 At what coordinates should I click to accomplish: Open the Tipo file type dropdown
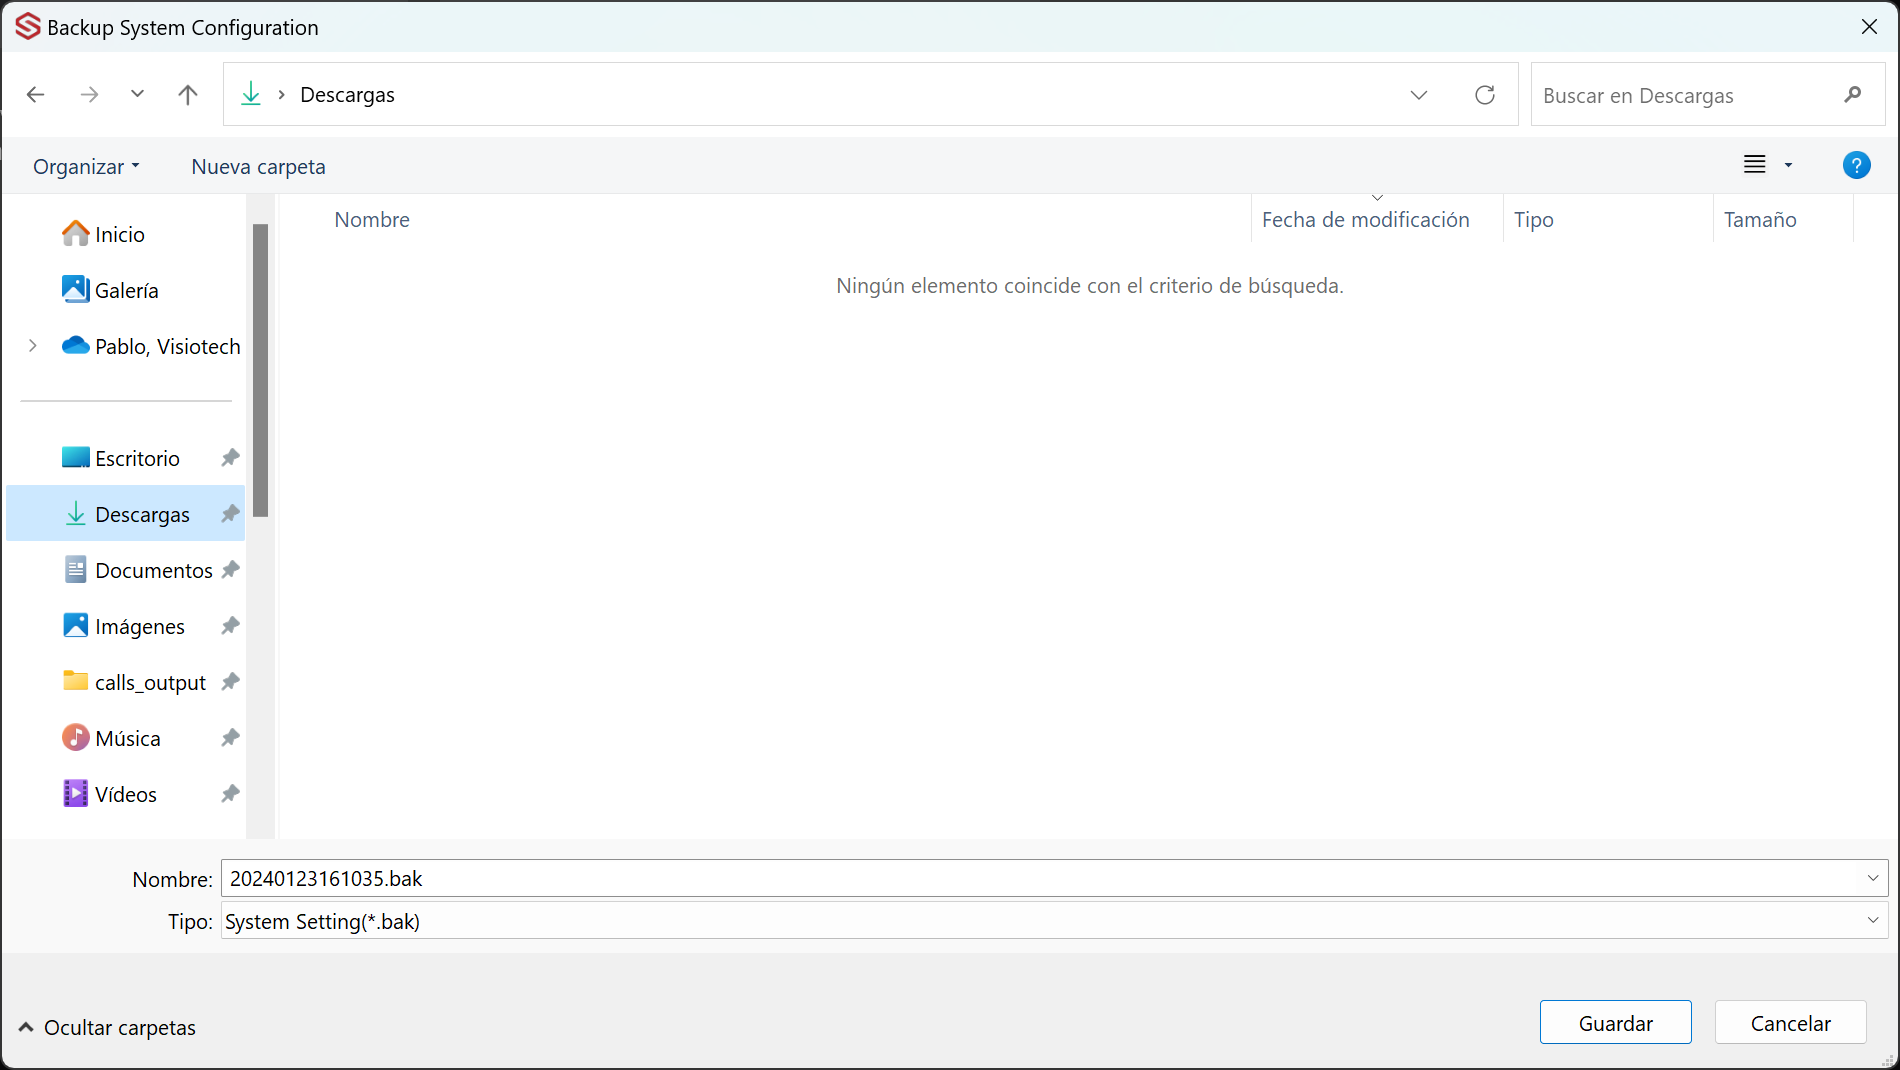(1872, 920)
